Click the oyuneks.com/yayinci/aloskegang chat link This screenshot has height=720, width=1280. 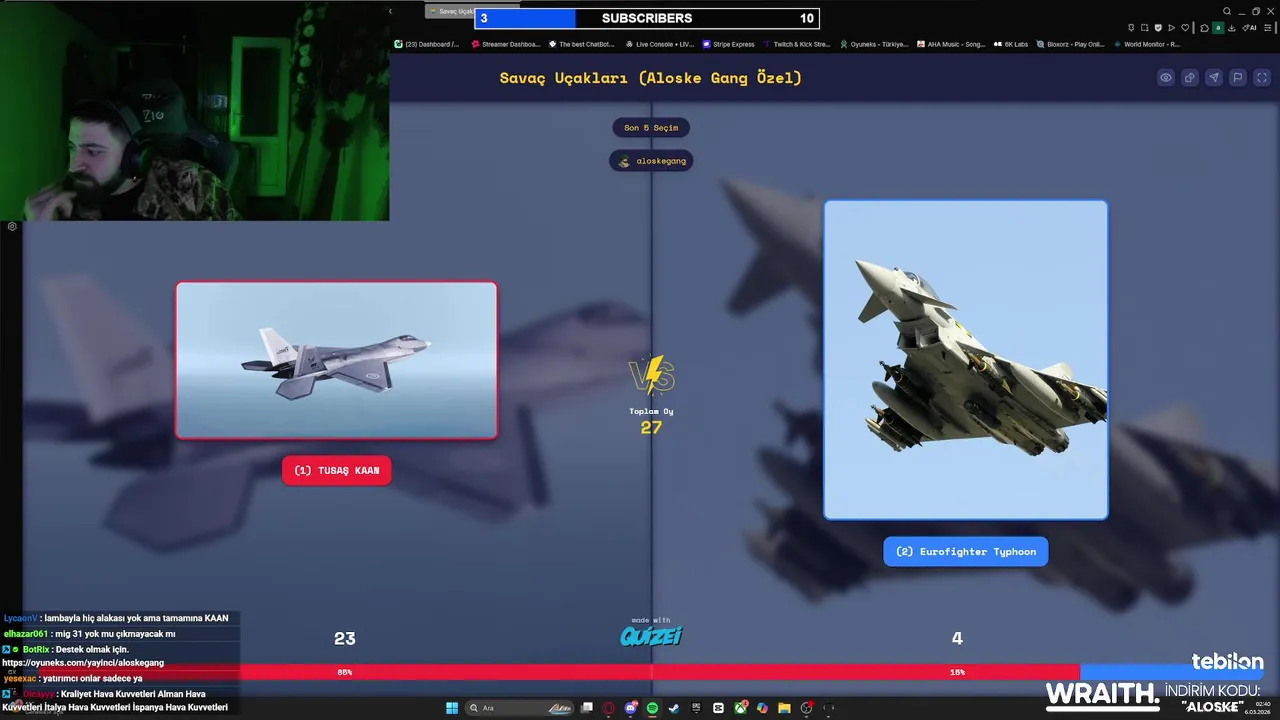83,662
